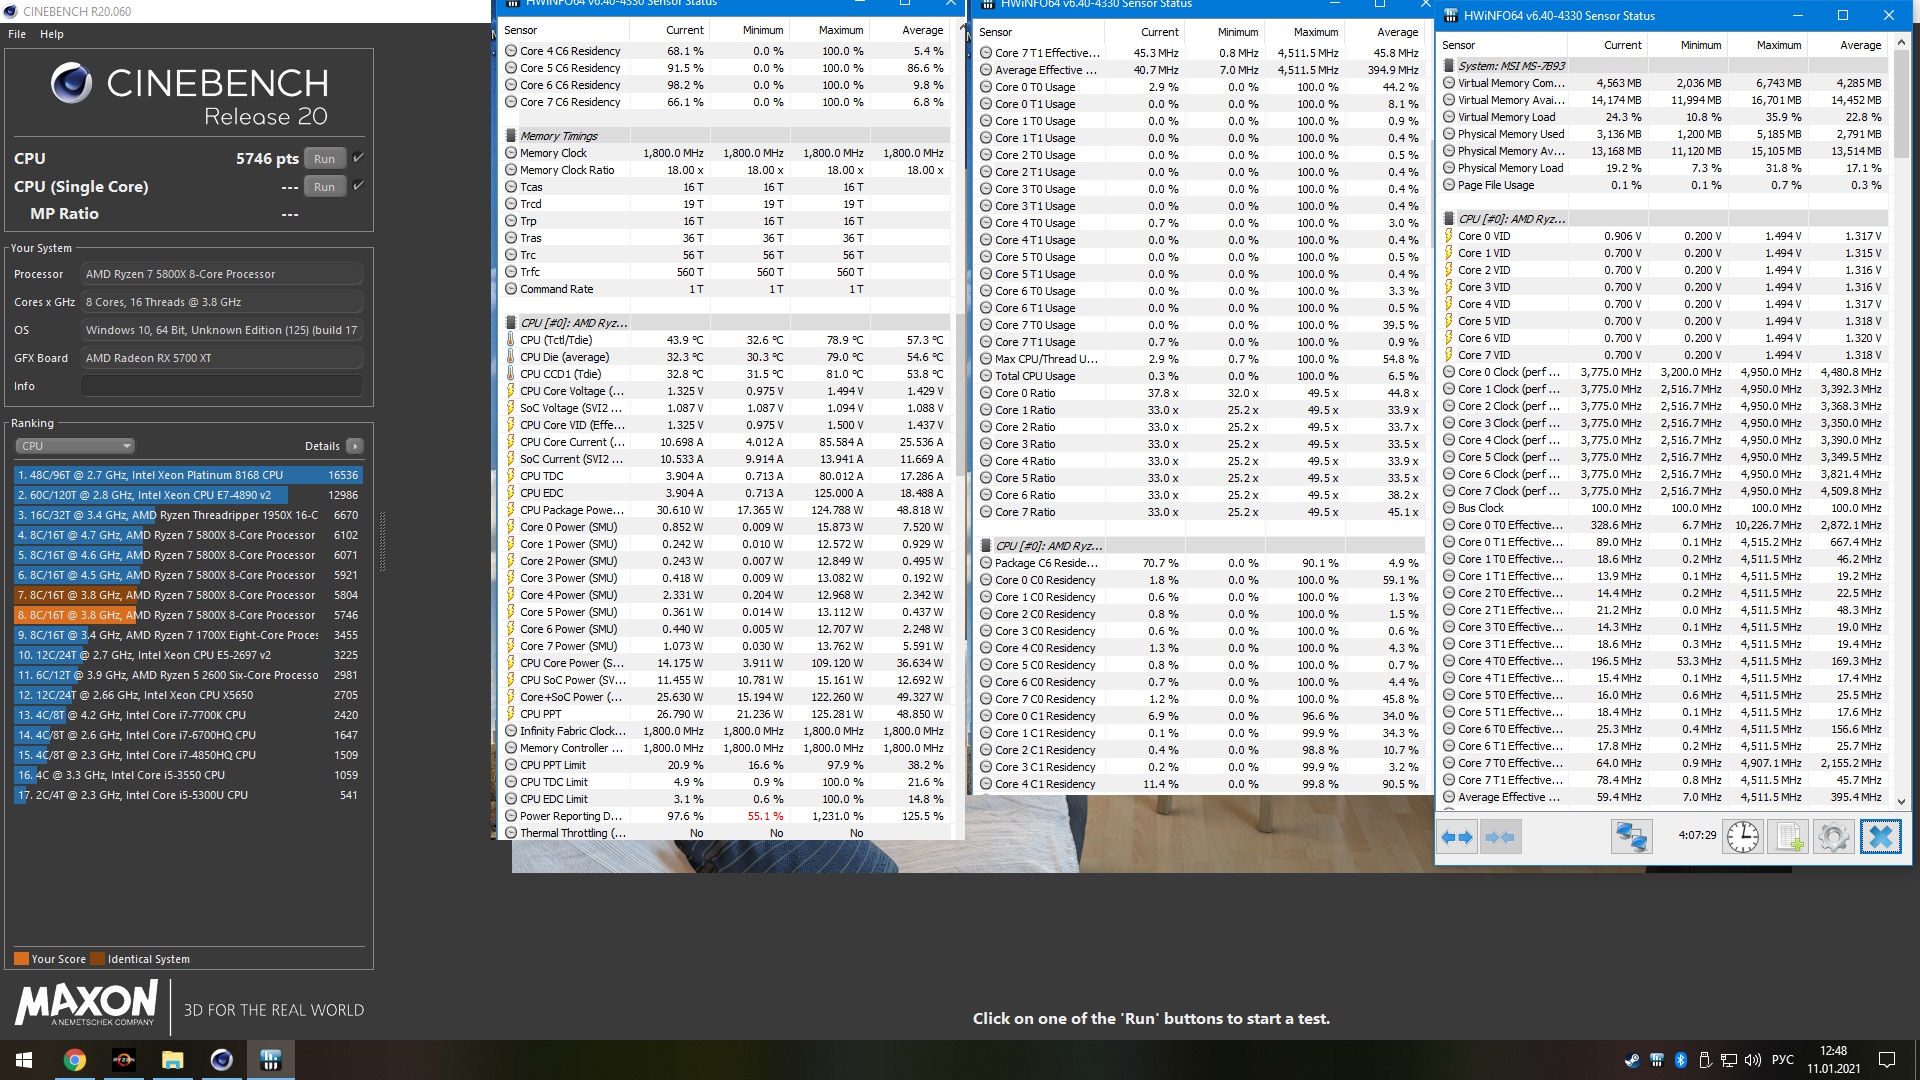Viewport: 1920px width, 1080px height.
Task: Toggle the CPU Single Core checkbox
Action: [x=358, y=186]
